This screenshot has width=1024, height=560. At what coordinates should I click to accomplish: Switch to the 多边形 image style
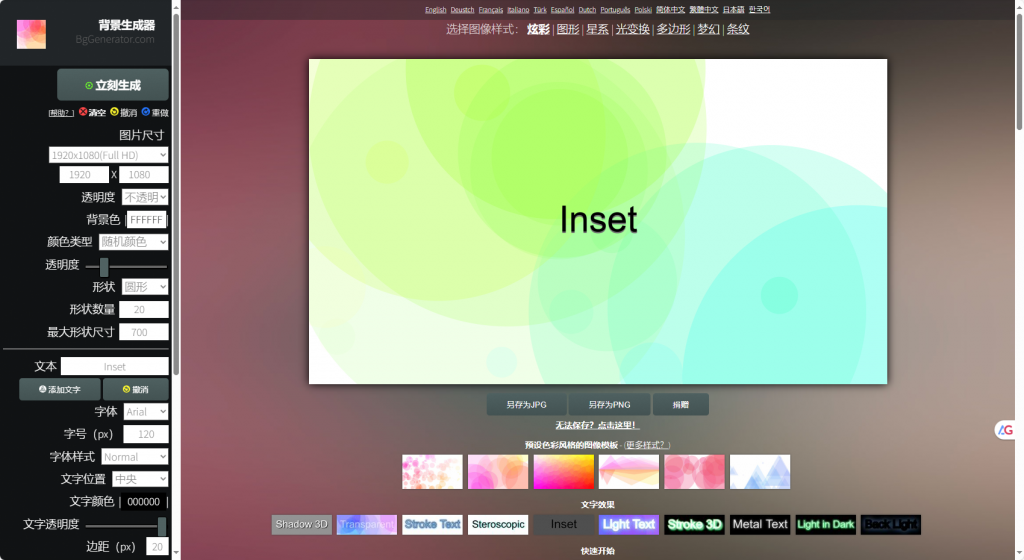(672, 29)
